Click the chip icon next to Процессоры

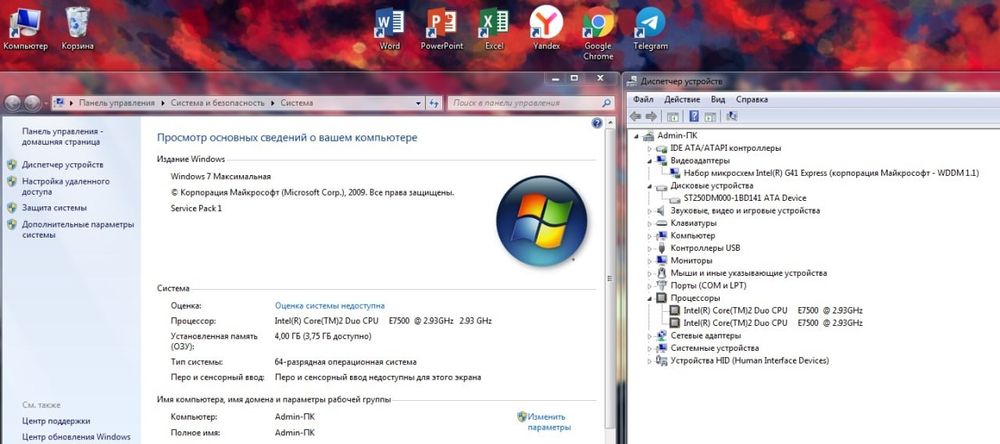click(x=661, y=298)
